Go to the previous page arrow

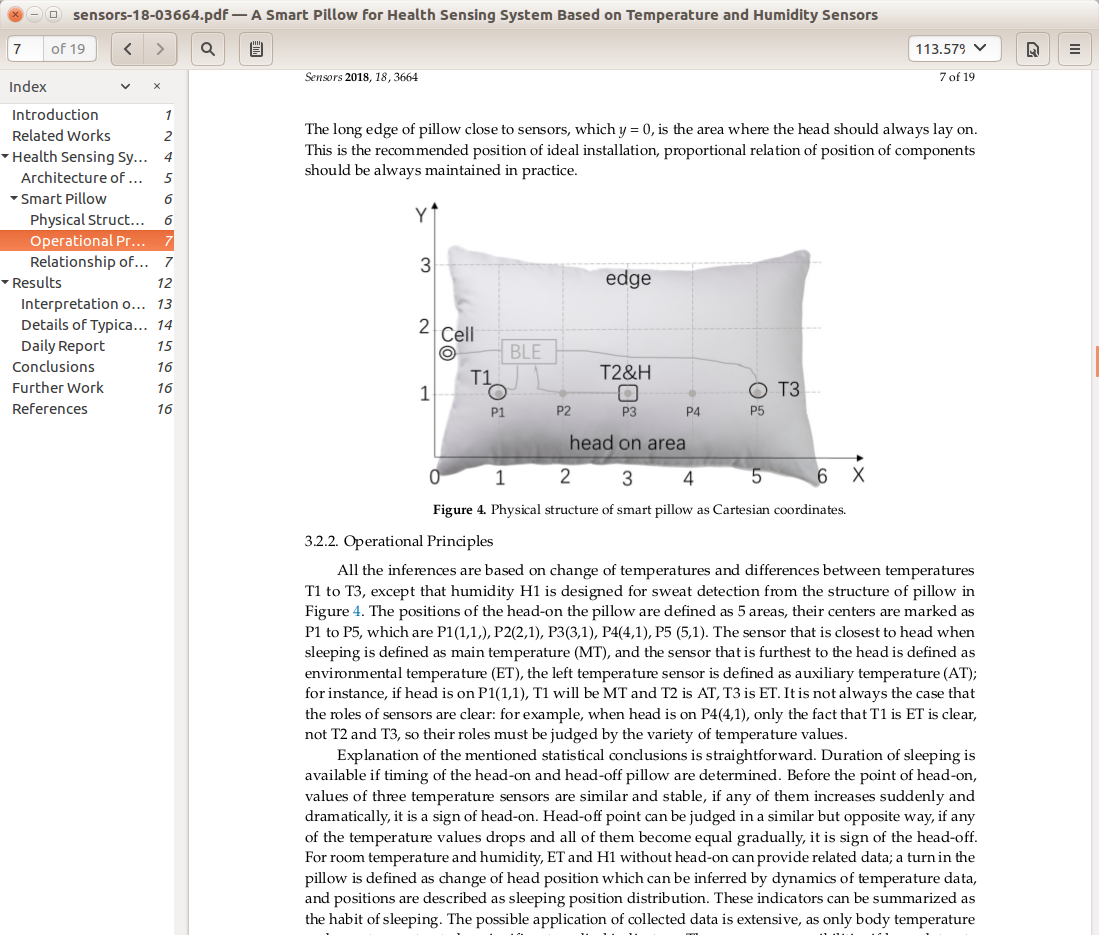tap(128, 49)
